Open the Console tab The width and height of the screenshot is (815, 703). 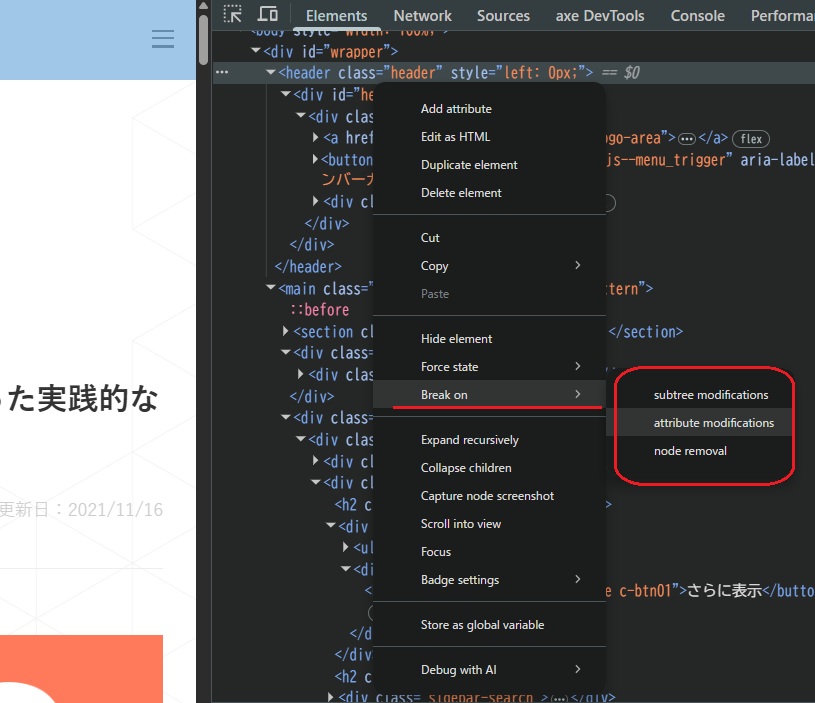(x=698, y=16)
